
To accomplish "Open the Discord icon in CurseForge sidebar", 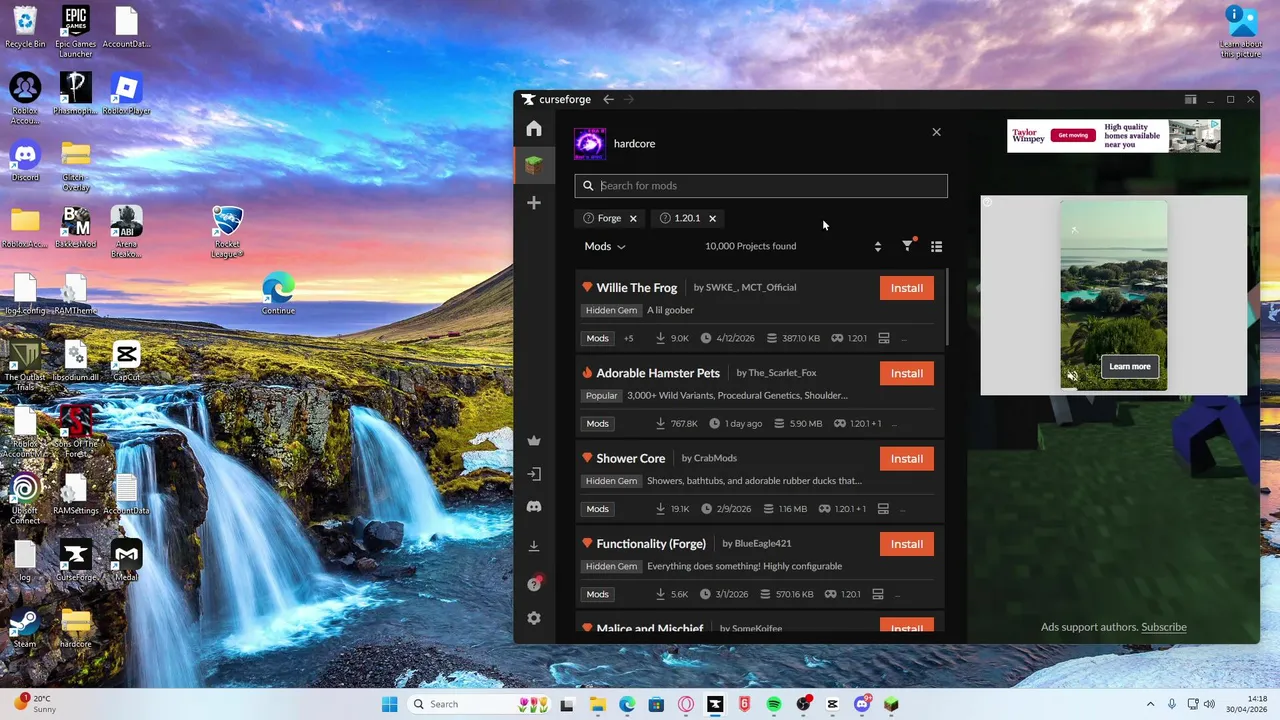I will tap(534, 507).
